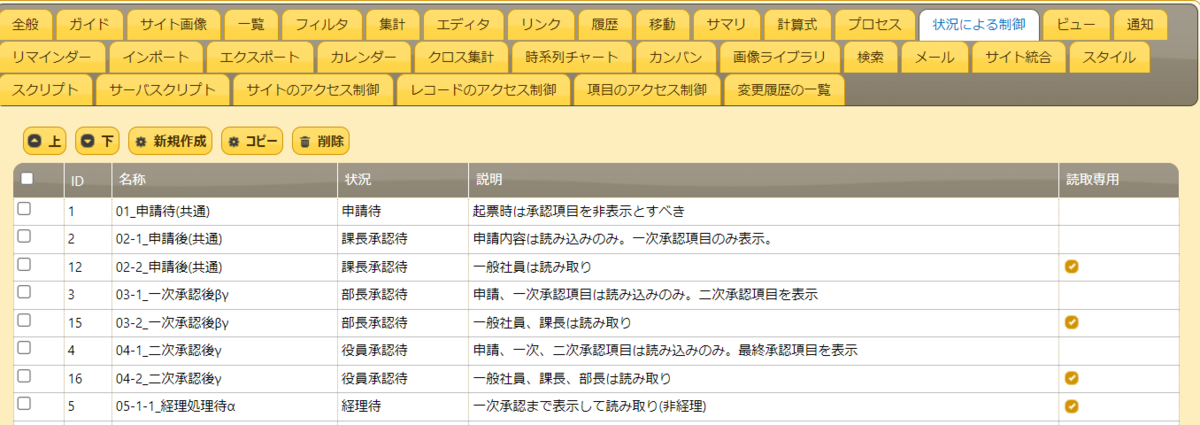Check the row 02-1_申請後(共通) checkbox
This screenshot has height=425, width=1200.
(x=24, y=237)
